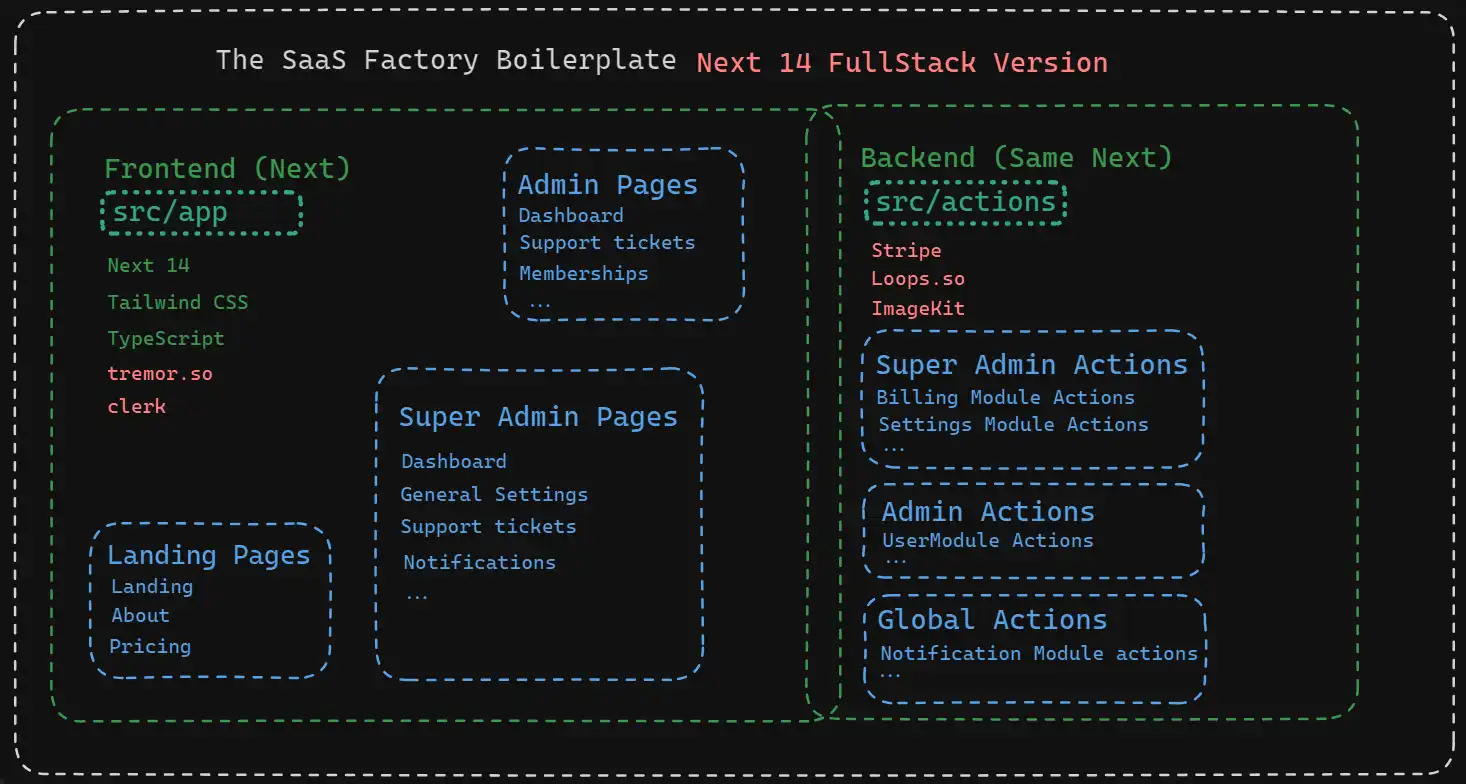Click the red 'tremor.so' label

pyautogui.click(x=160, y=374)
